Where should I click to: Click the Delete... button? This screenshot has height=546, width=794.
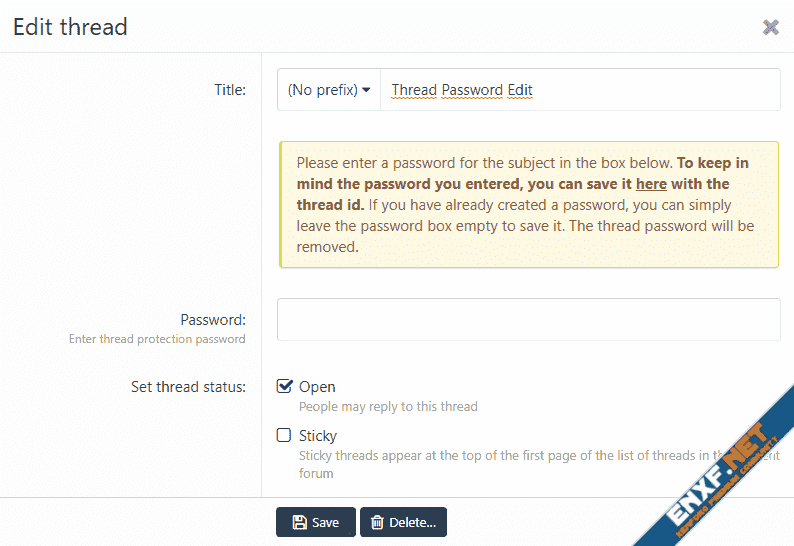(x=403, y=522)
